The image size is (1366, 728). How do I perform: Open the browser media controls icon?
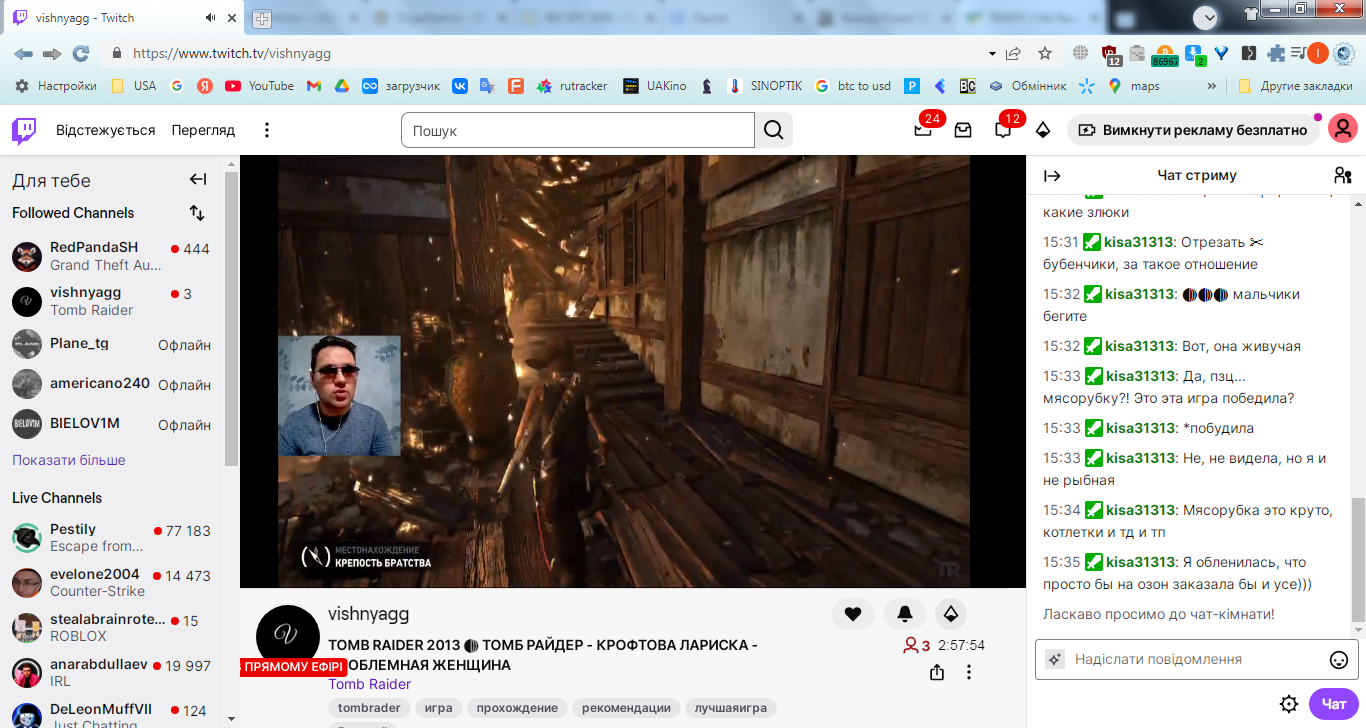point(1299,53)
